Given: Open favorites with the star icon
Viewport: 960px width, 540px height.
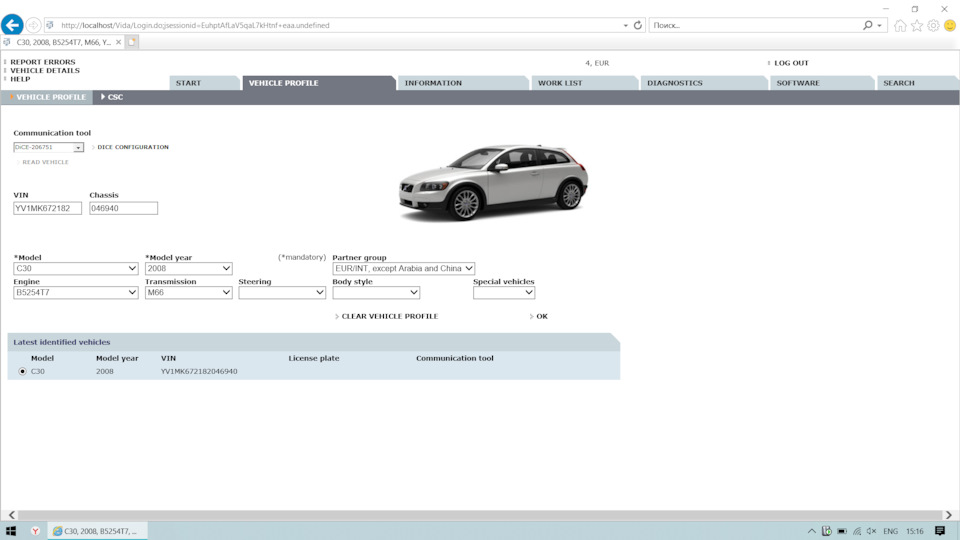Looking at the screenshot, I should tap(916, 25).
